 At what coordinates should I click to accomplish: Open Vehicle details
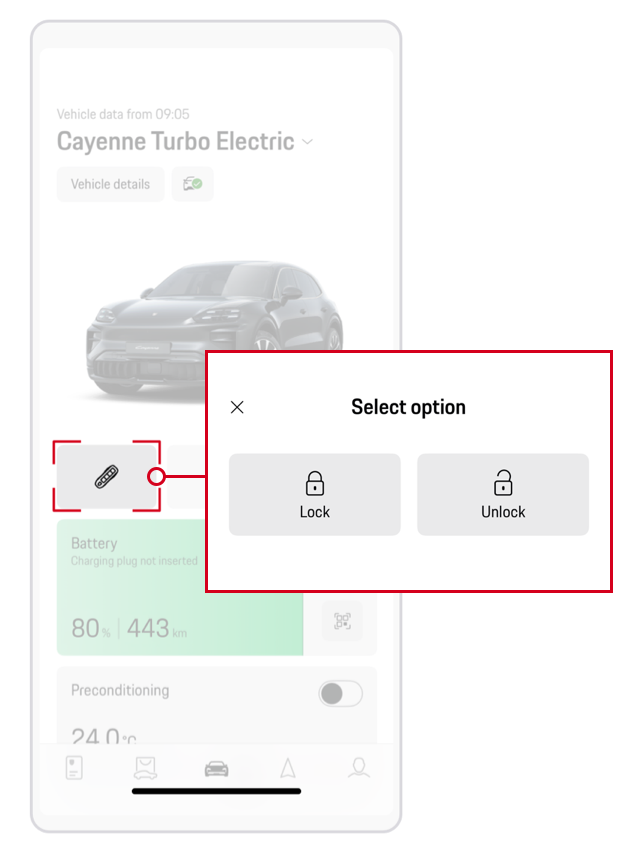click(109, 184)
